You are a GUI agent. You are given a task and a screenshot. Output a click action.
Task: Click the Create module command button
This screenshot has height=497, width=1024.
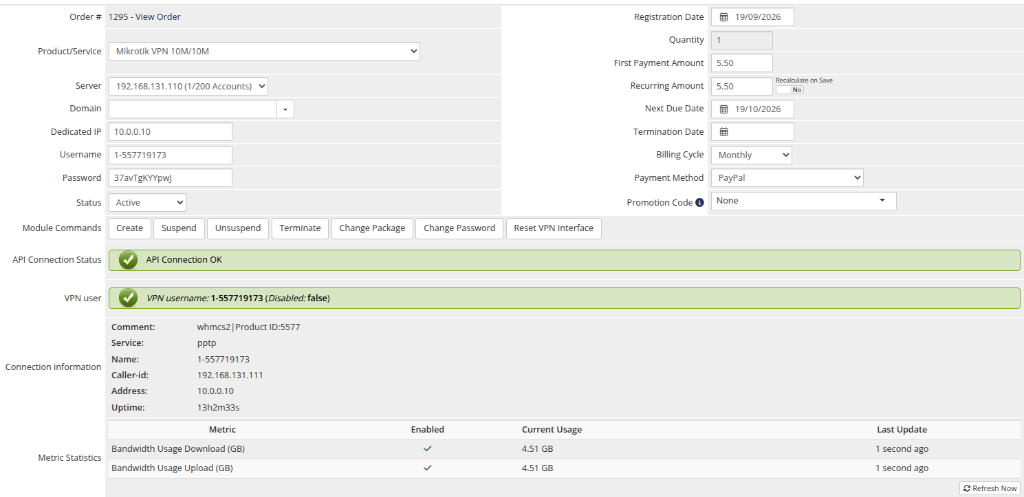[129, 228]
